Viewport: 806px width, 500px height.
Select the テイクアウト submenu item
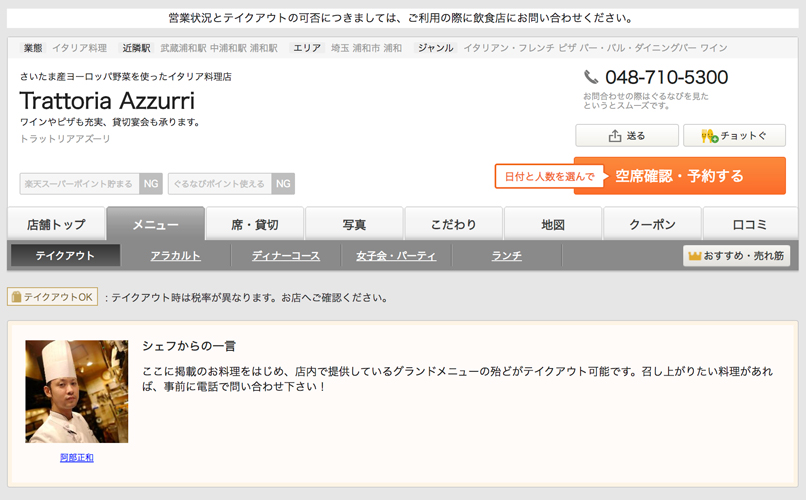point(65,255)
